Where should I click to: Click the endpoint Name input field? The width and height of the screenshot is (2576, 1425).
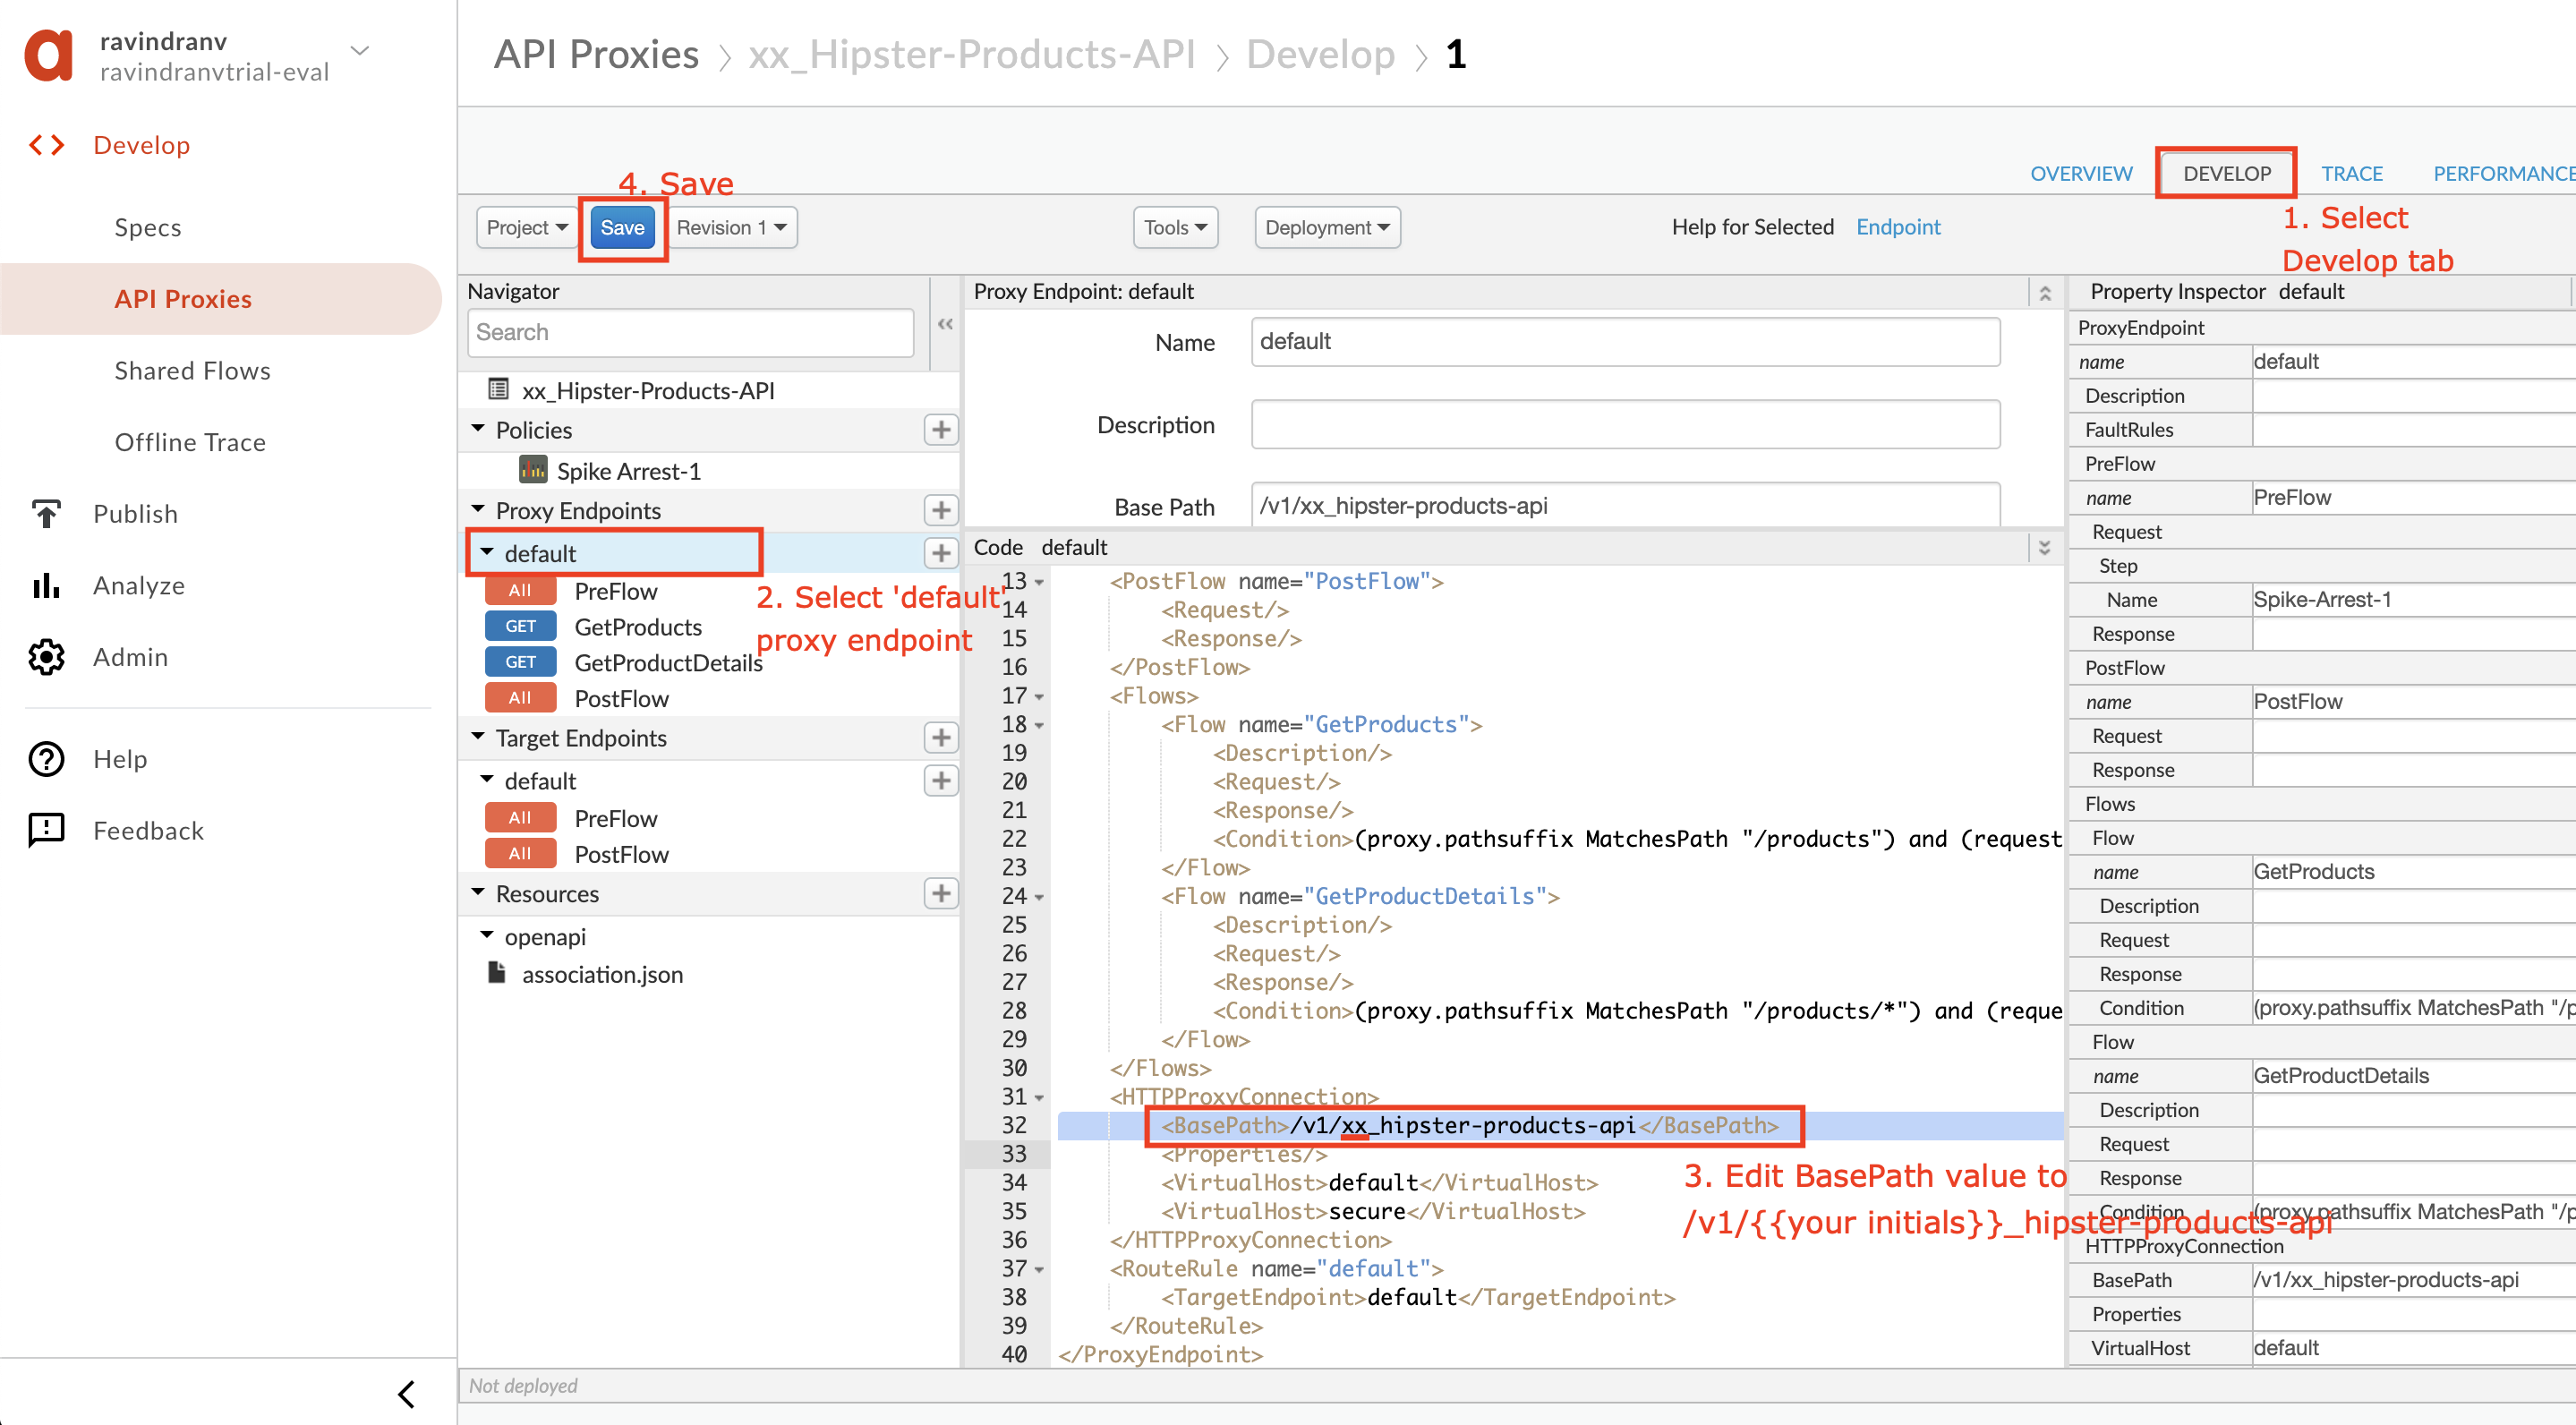[x=1625, y=341]
